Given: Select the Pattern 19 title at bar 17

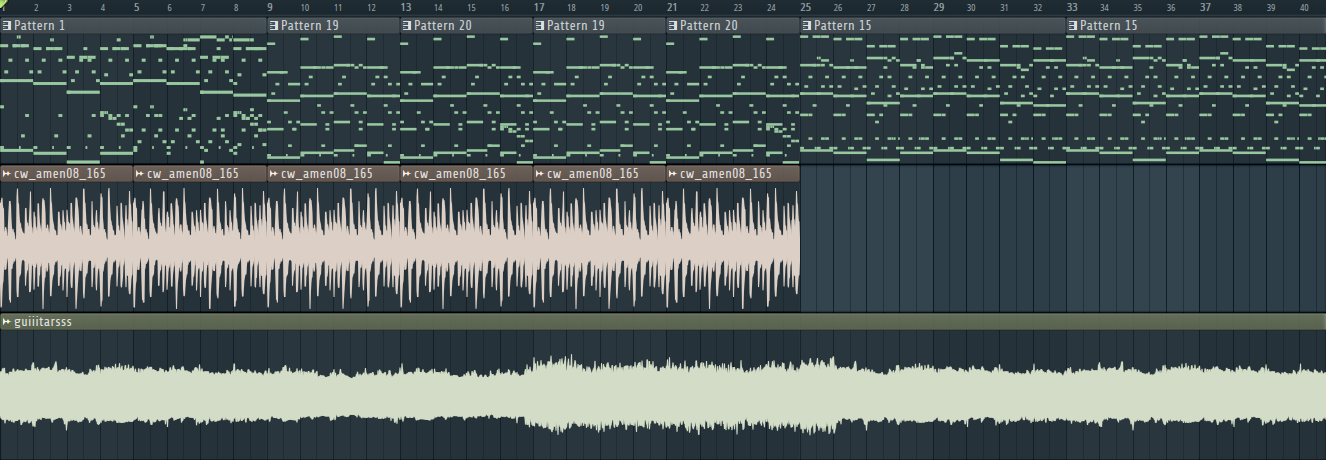Looking at the screenshot, I should [x=576, y=25].
